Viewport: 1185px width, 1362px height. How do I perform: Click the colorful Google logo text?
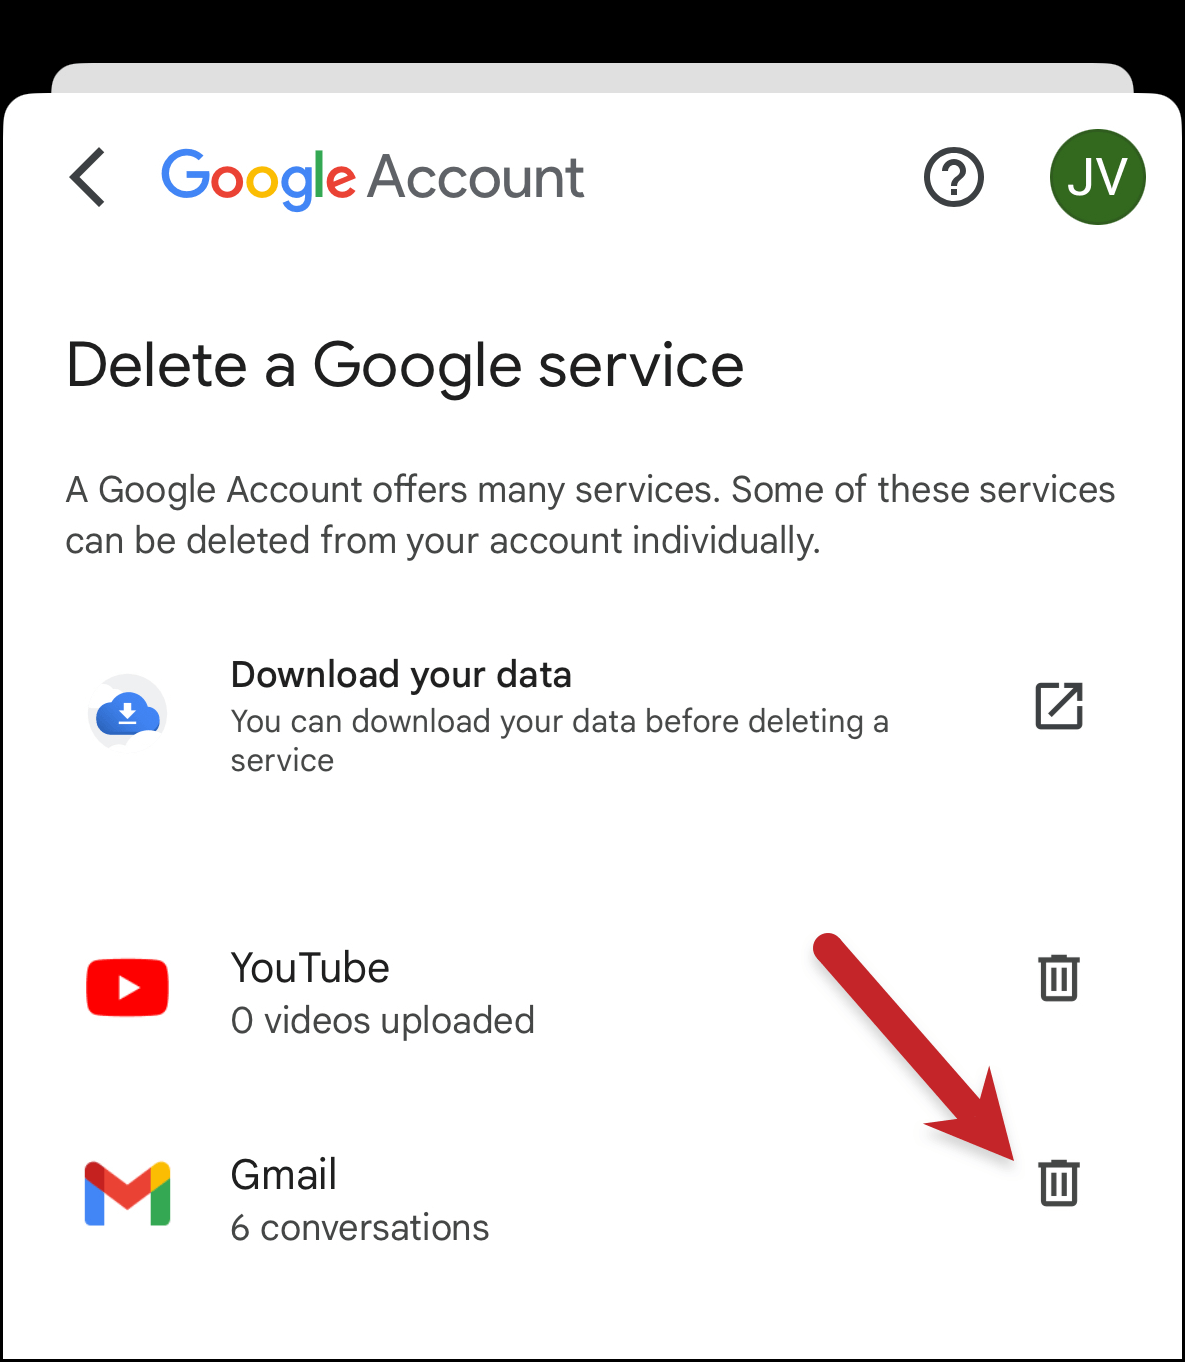pyautogui.click(x=258, y=179)
